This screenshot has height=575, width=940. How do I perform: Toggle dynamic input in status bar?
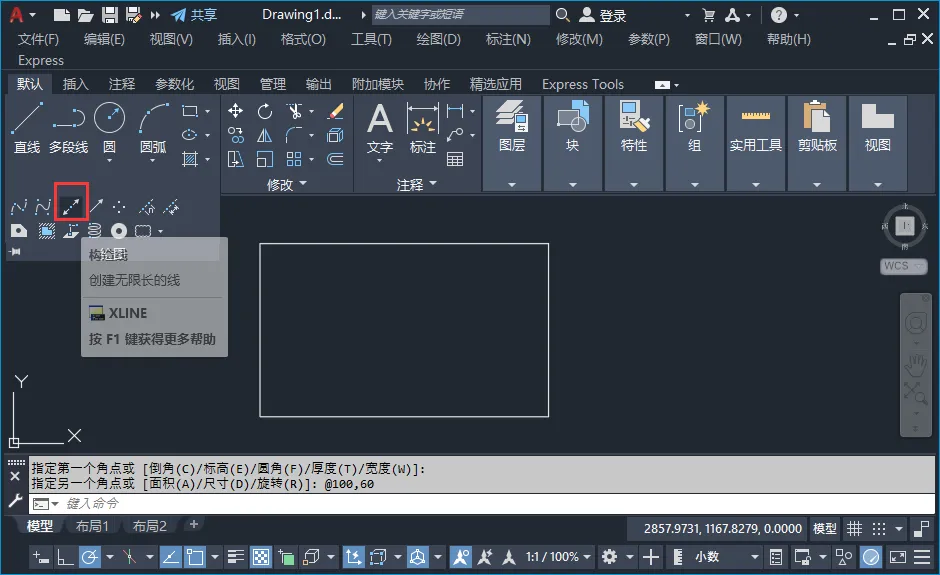tap(40, 558)
